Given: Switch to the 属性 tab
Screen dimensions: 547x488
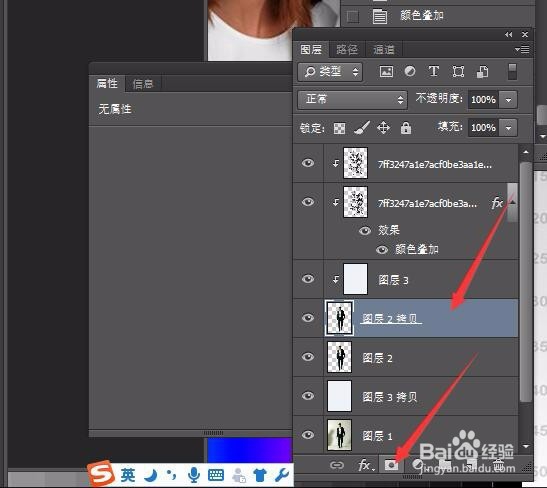Looking at the screenshot, I should point(107,84).
